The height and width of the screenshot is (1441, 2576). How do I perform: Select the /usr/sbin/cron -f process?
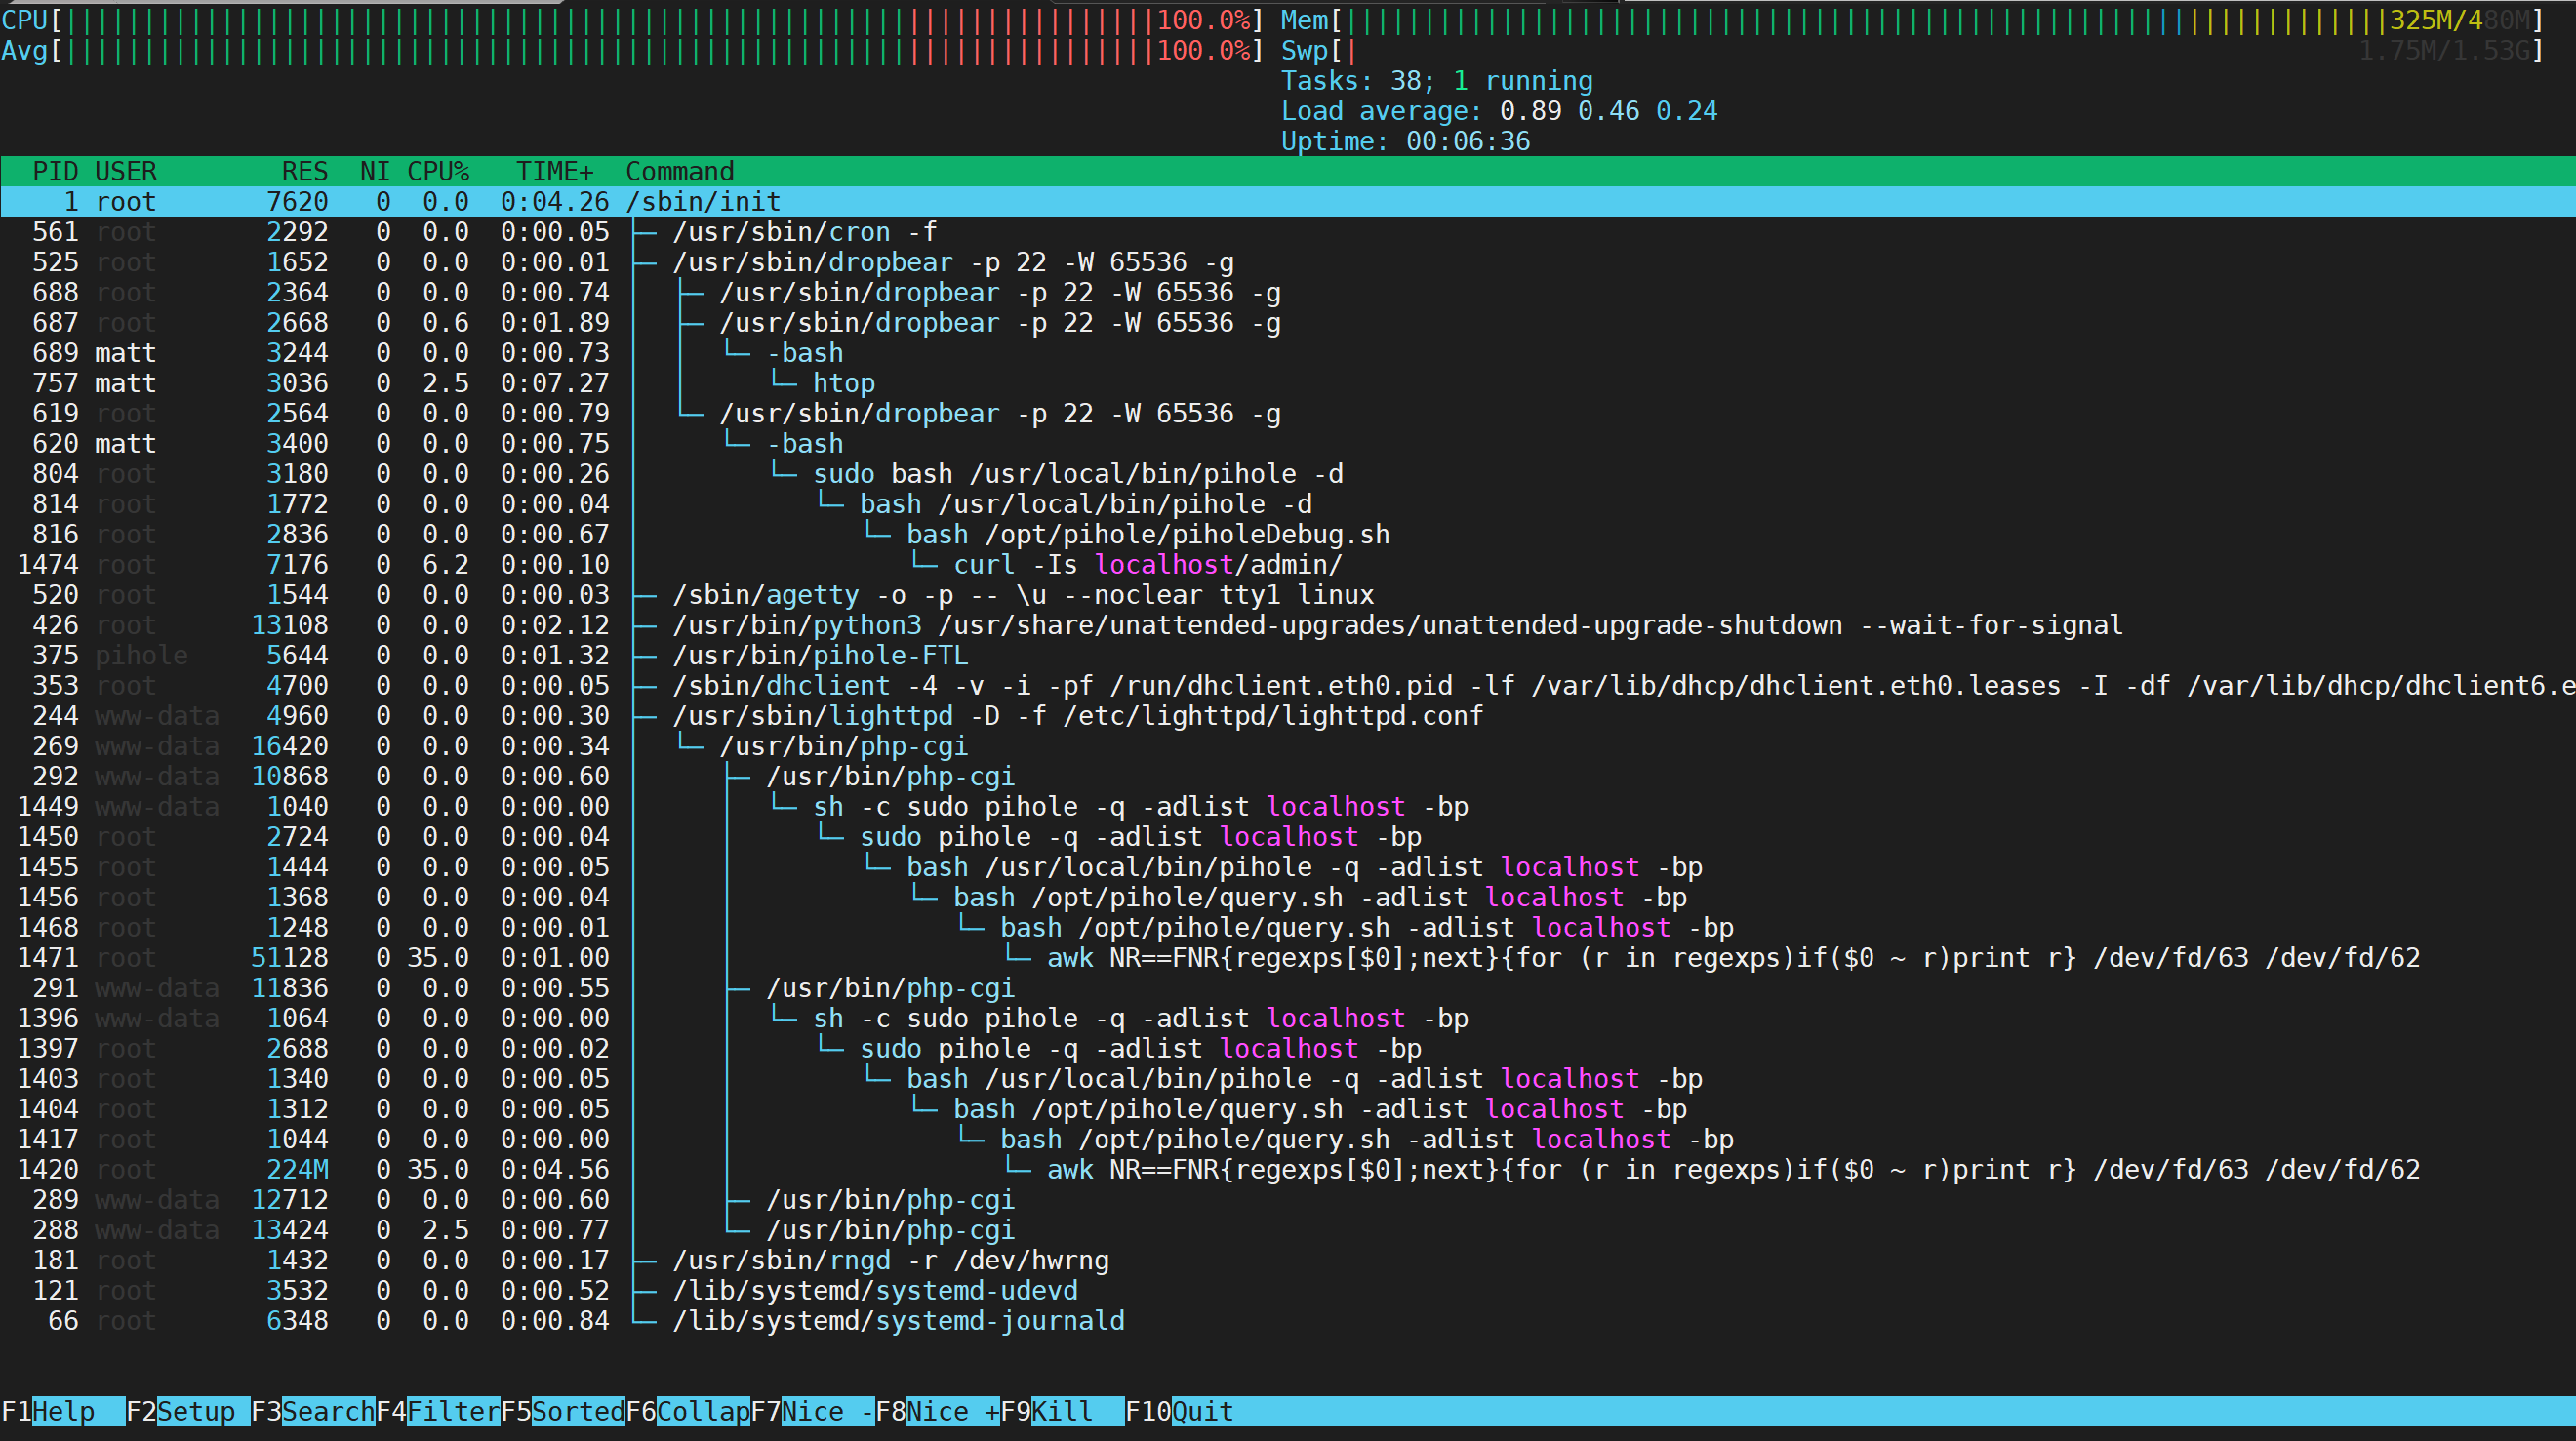[1288, 232]
